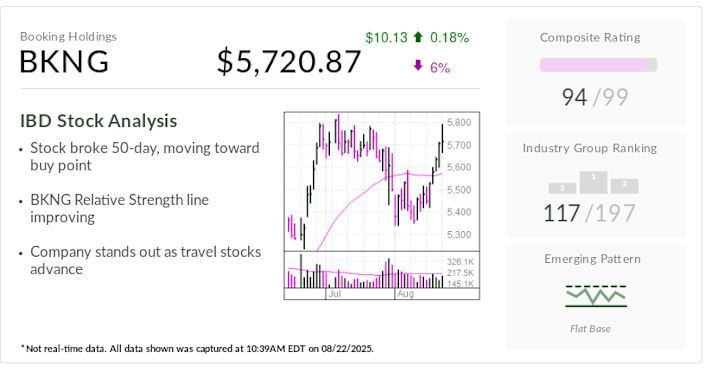Open the BKNG price chart thumbnail

382,206
